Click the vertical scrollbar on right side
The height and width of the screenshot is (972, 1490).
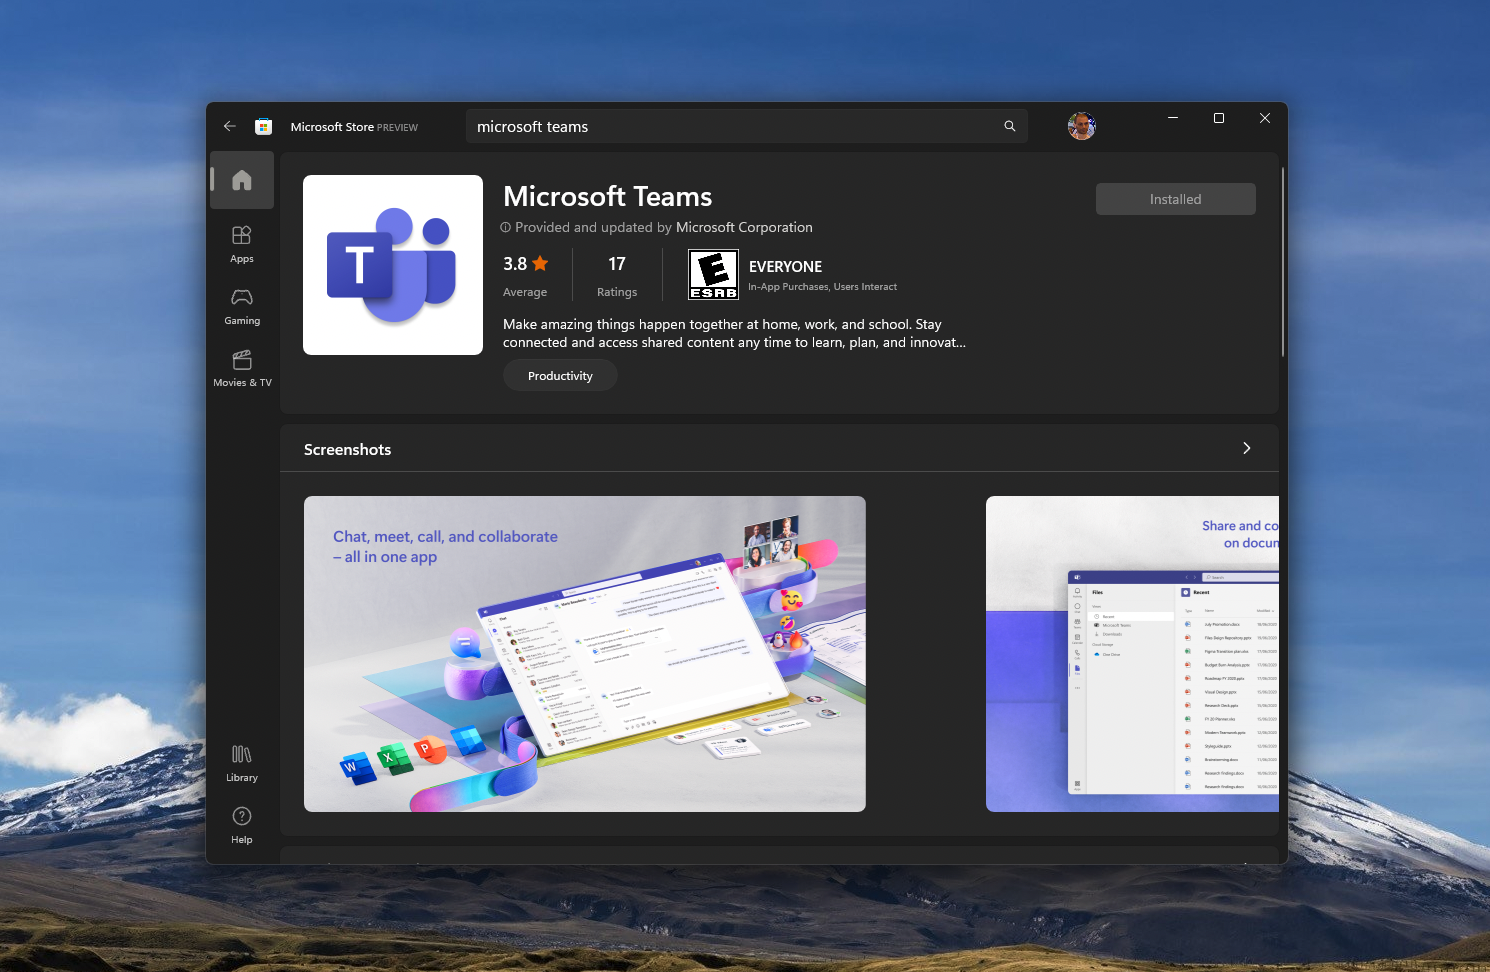(1283, 262)
